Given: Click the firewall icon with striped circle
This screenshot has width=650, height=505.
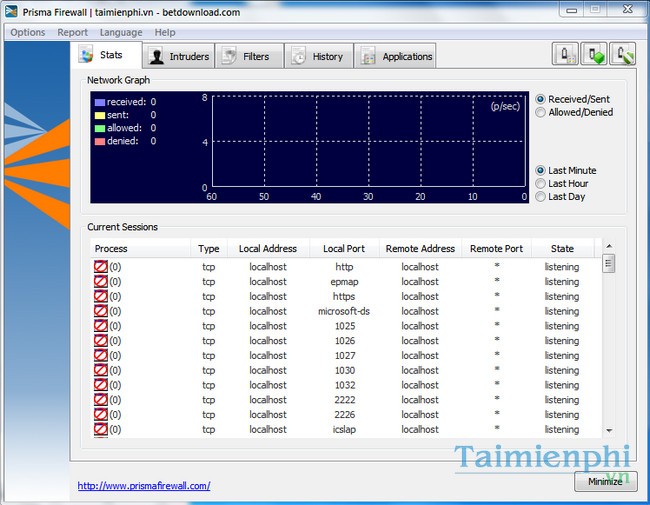Looking at the screenshot, I should [x=624, y=55].
